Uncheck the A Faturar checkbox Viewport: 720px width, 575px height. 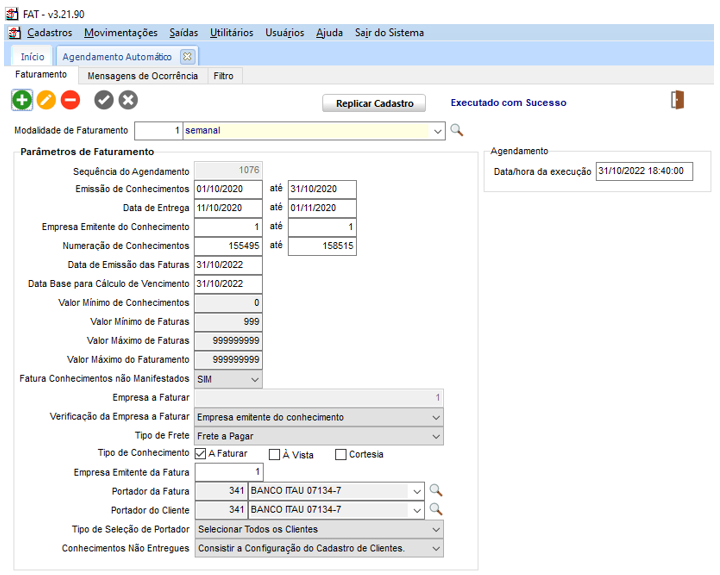(201, 454)
